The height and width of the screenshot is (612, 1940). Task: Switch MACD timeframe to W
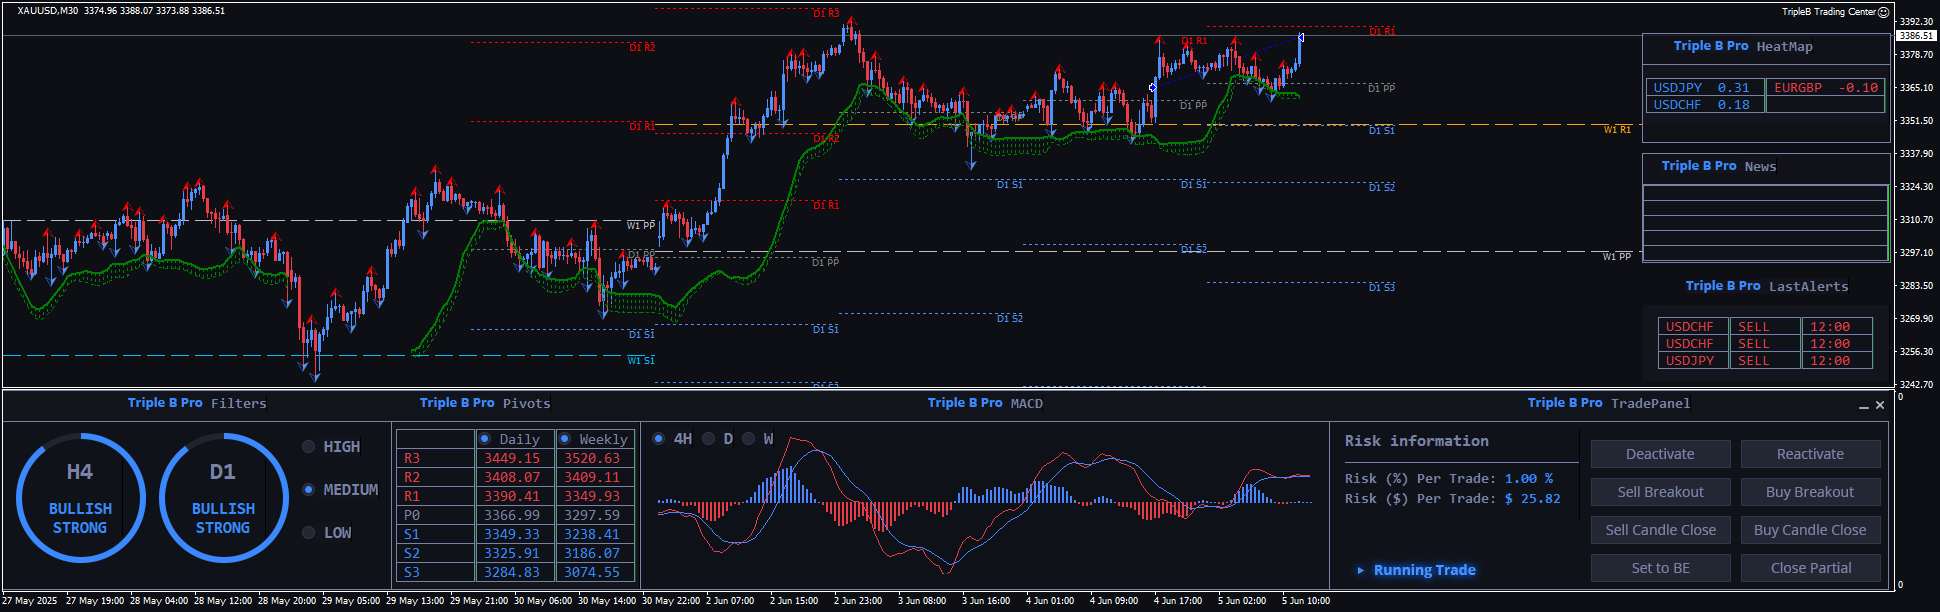pos(748,439)
